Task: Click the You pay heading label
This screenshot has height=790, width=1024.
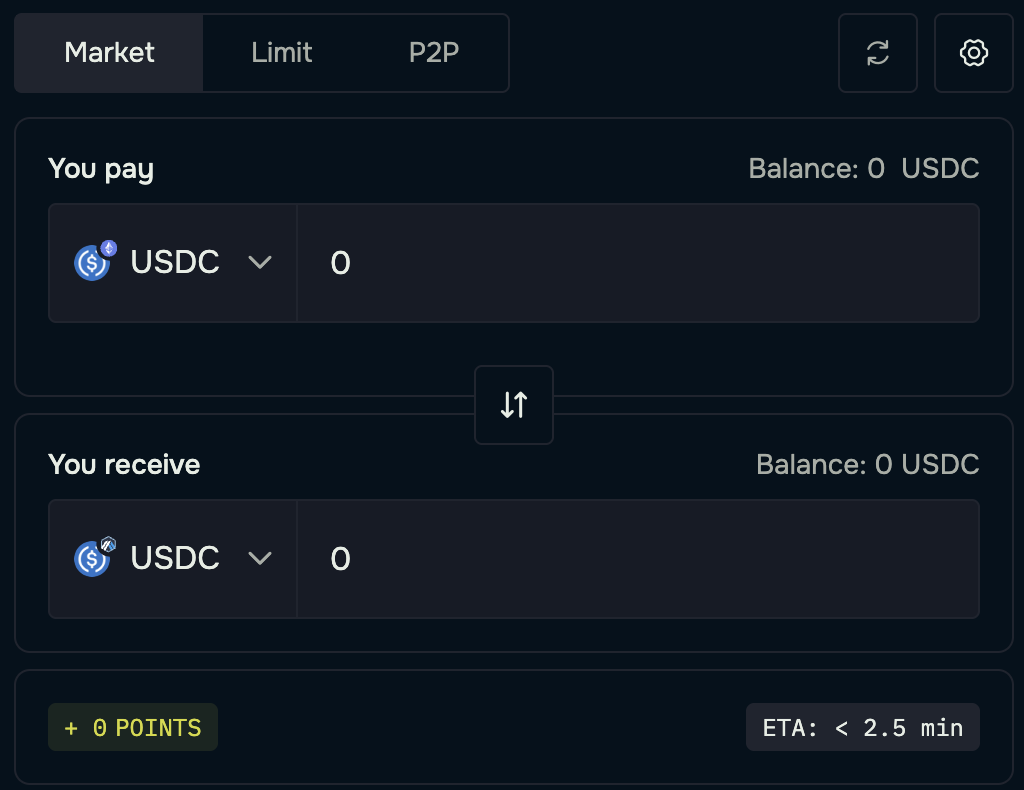Action: tap(101, 169)
